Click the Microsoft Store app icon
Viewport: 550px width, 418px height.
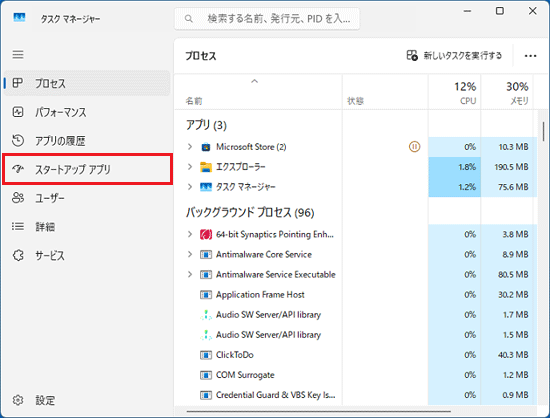(x=206, y=147)
